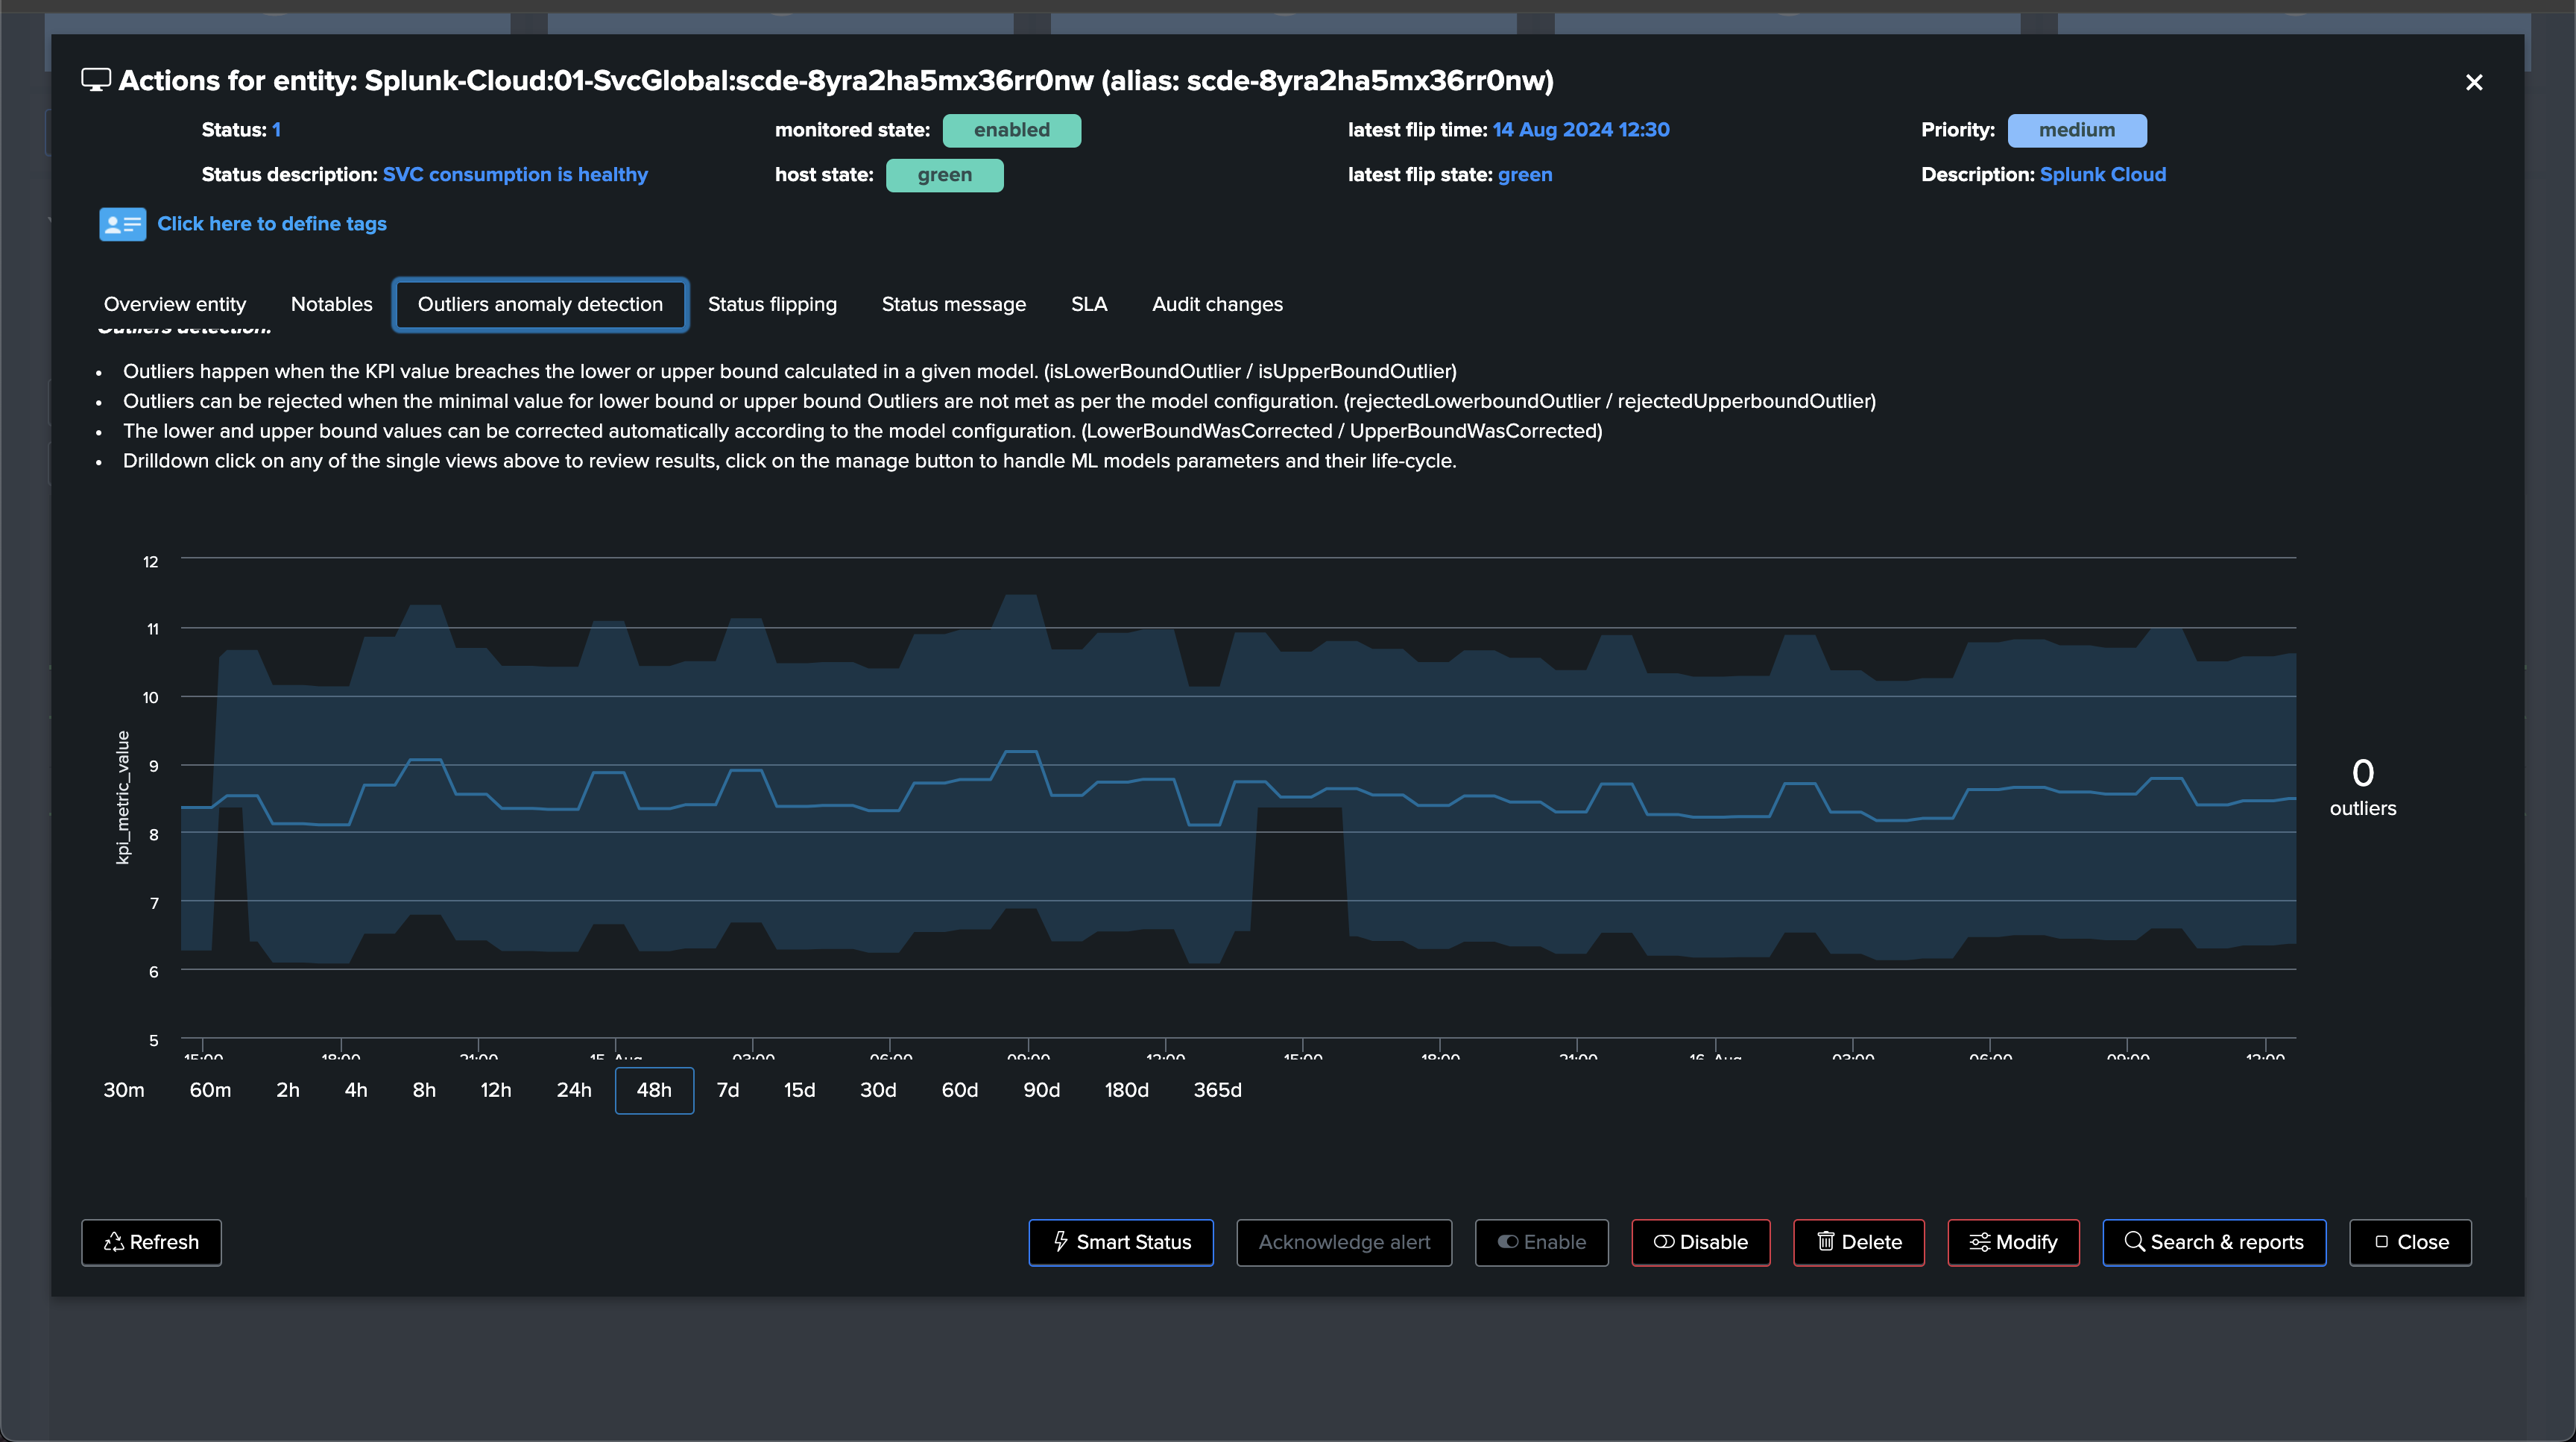Disable the entity
Image resolution: width=2576 pixels, height=1442 pixels.
1701,1242
